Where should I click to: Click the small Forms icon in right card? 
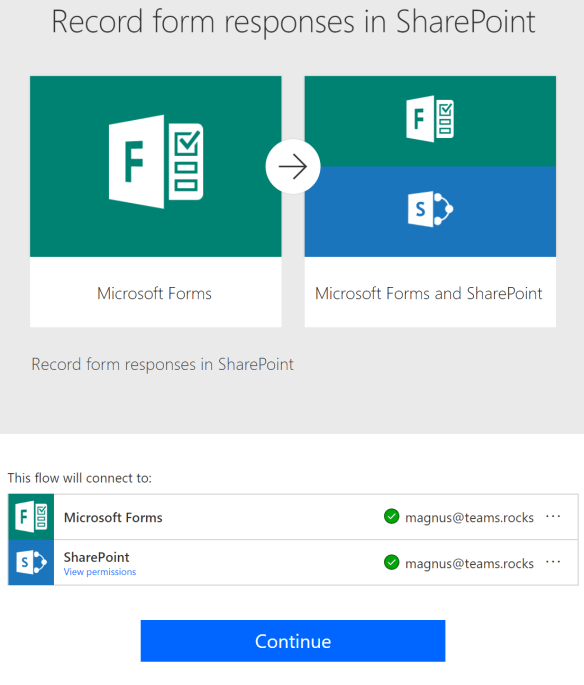click(430, 118)
